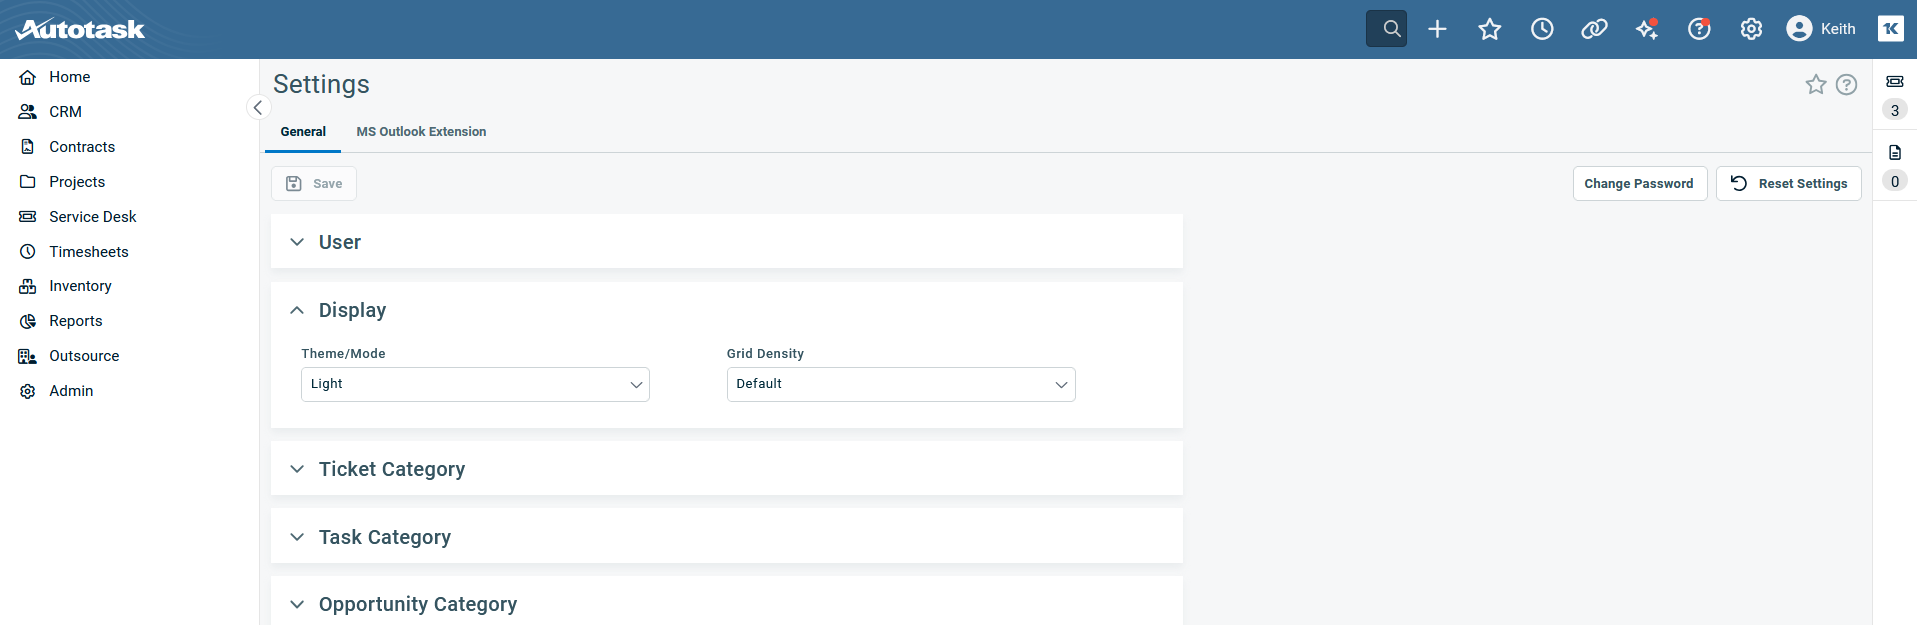Image resolution: width=1917 pixels, height=625 pixels.
Task: Open the bookmarks star in top bar
Action: point(1490,29)
